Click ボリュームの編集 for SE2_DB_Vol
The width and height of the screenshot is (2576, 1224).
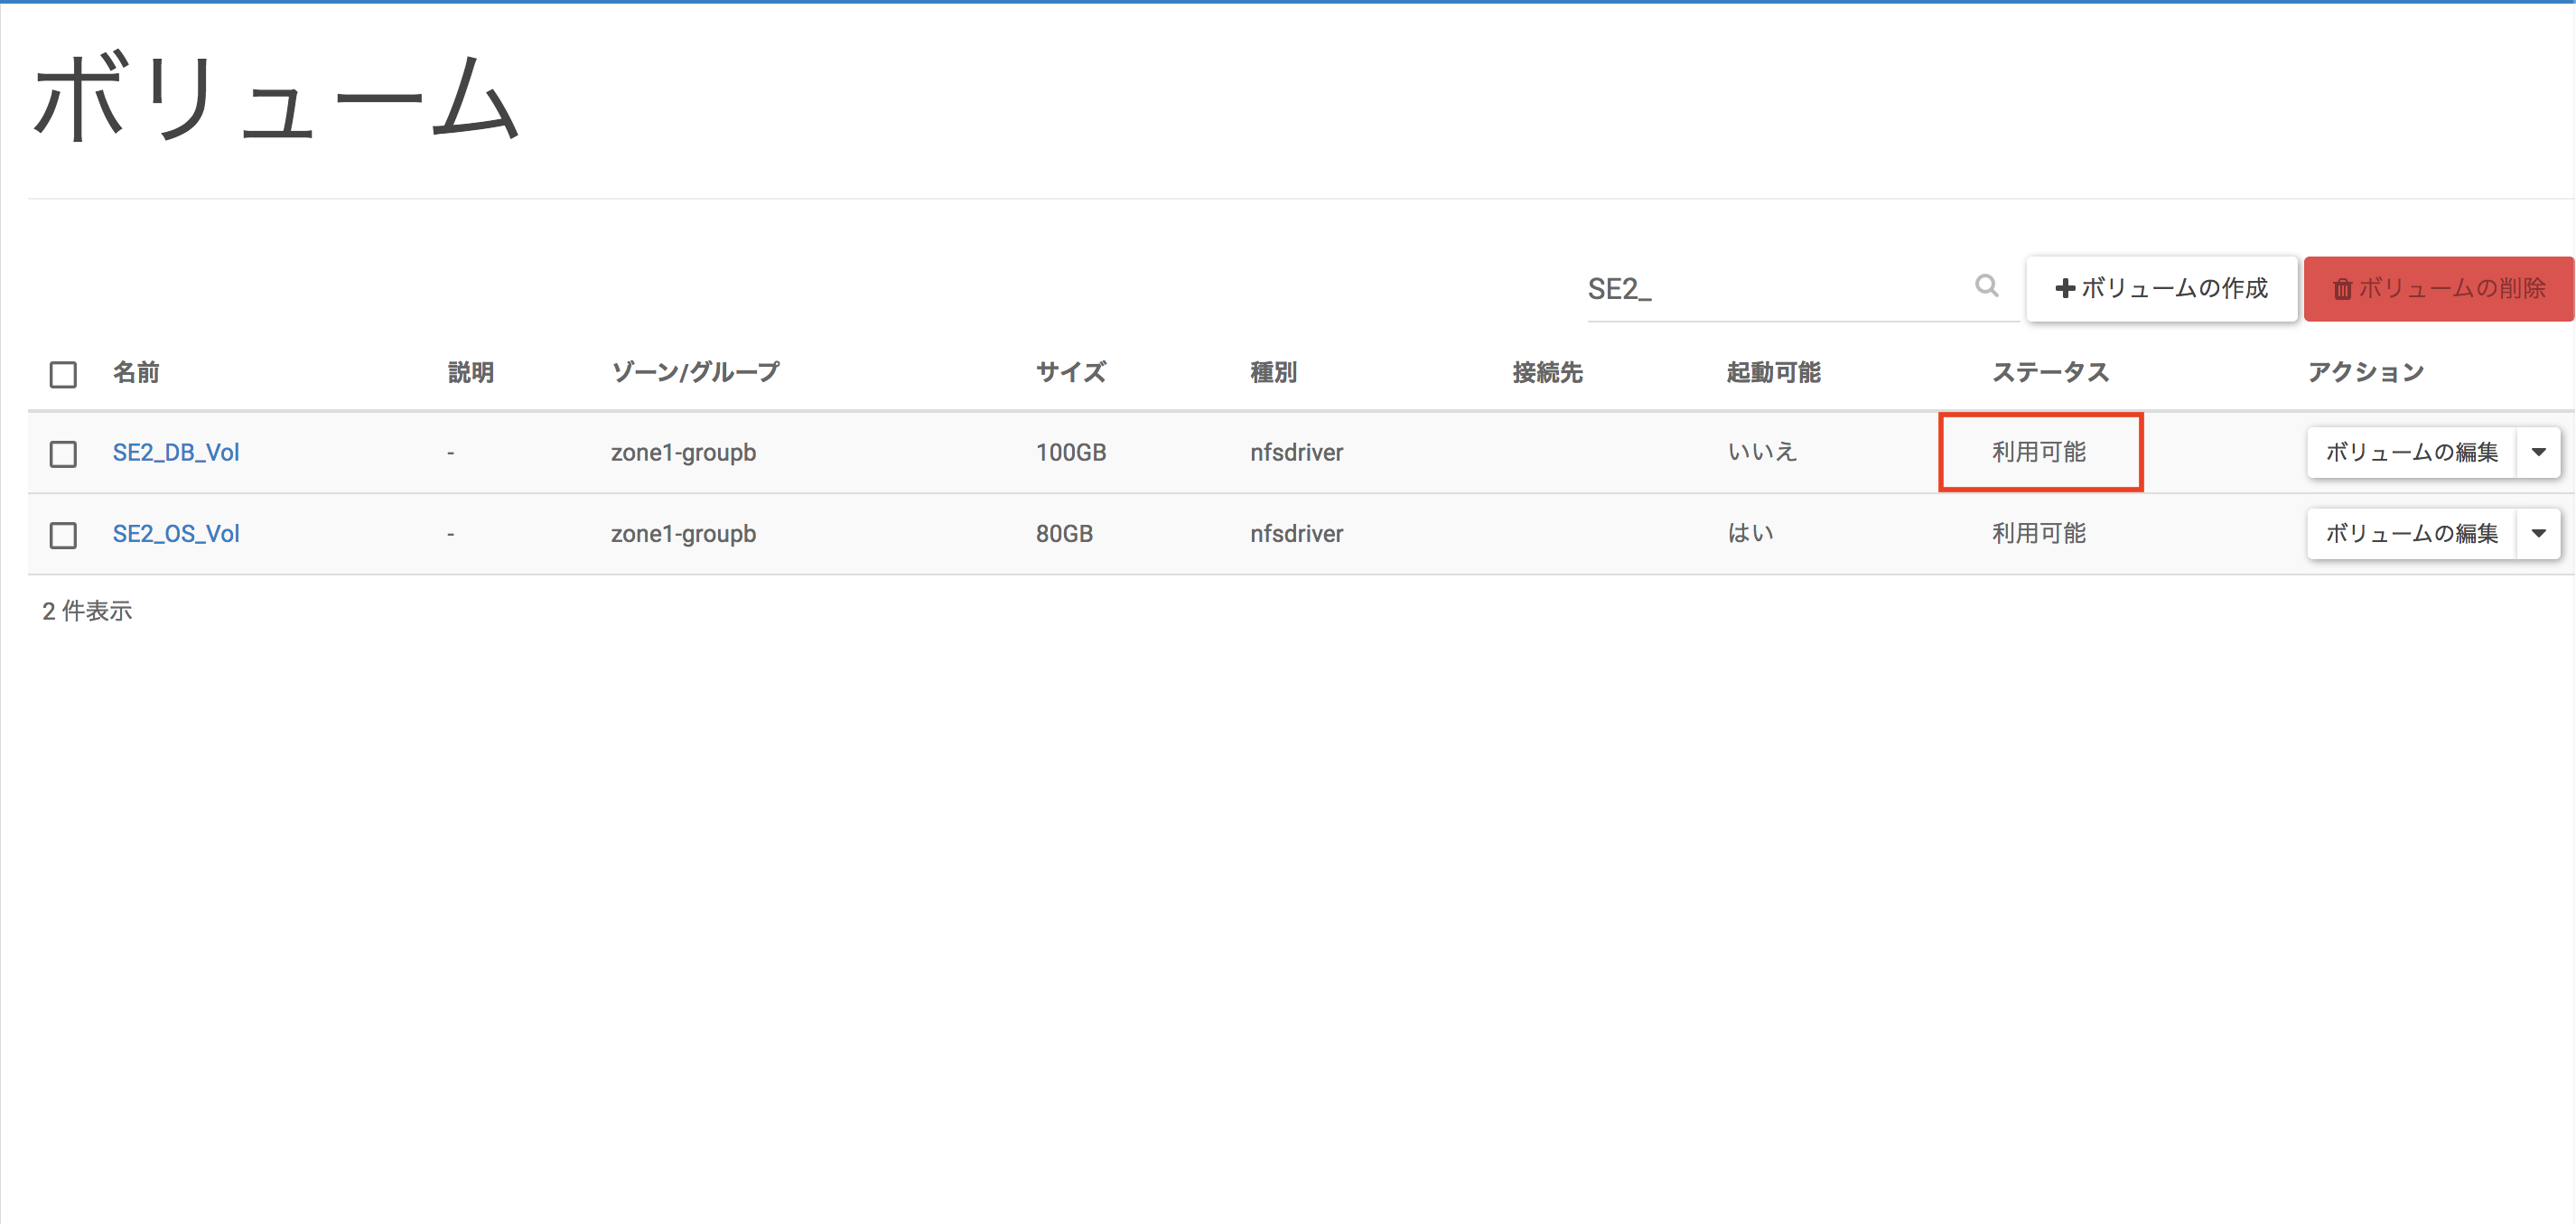click(2410, 452)
